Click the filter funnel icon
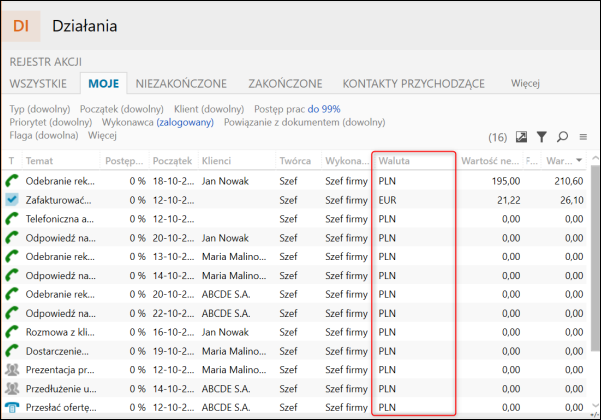This screenshot has width=601, height=420. [x=542, y=137]
